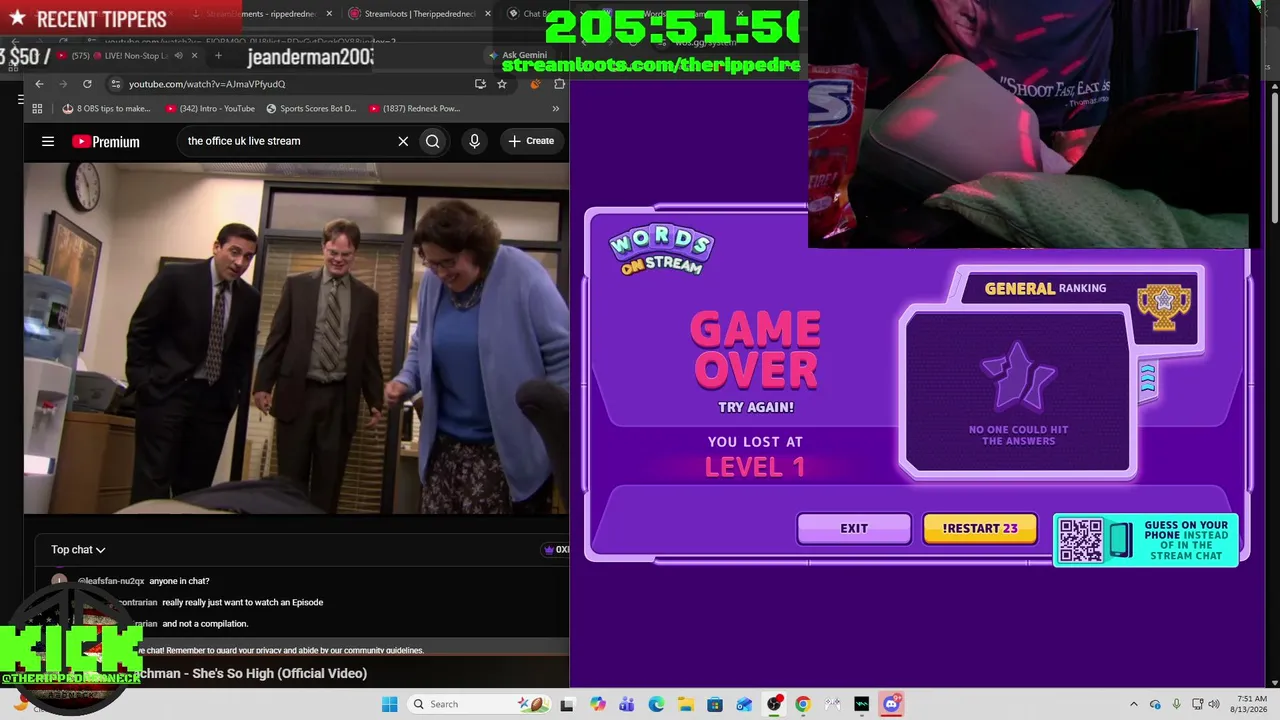Open Microsoft Teams from the taskbar
The image size is (1280, 720).
(x=627, y=704)
